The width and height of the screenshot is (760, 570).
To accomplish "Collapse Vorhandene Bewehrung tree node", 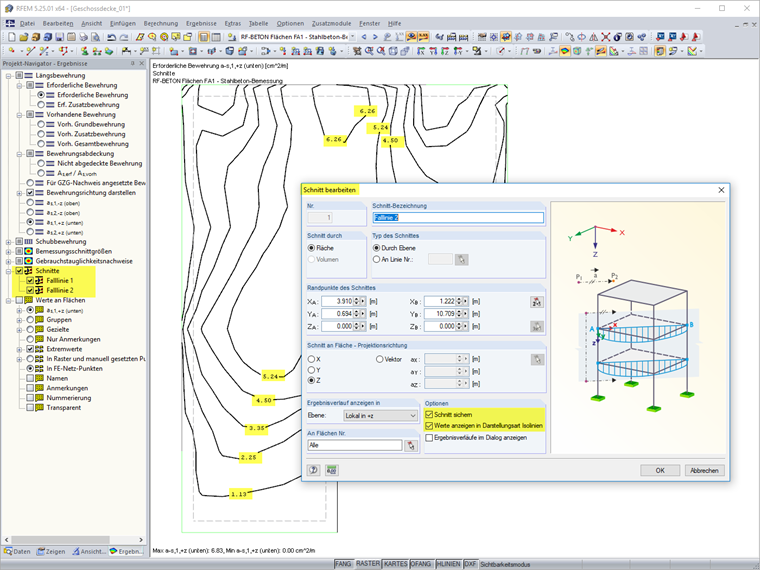I will pos(19,114).
